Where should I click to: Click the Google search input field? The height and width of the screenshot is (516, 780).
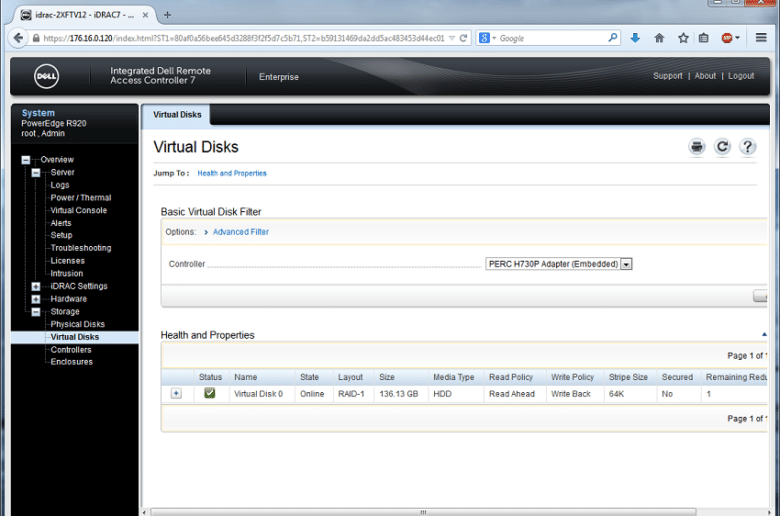click(551, 38)
